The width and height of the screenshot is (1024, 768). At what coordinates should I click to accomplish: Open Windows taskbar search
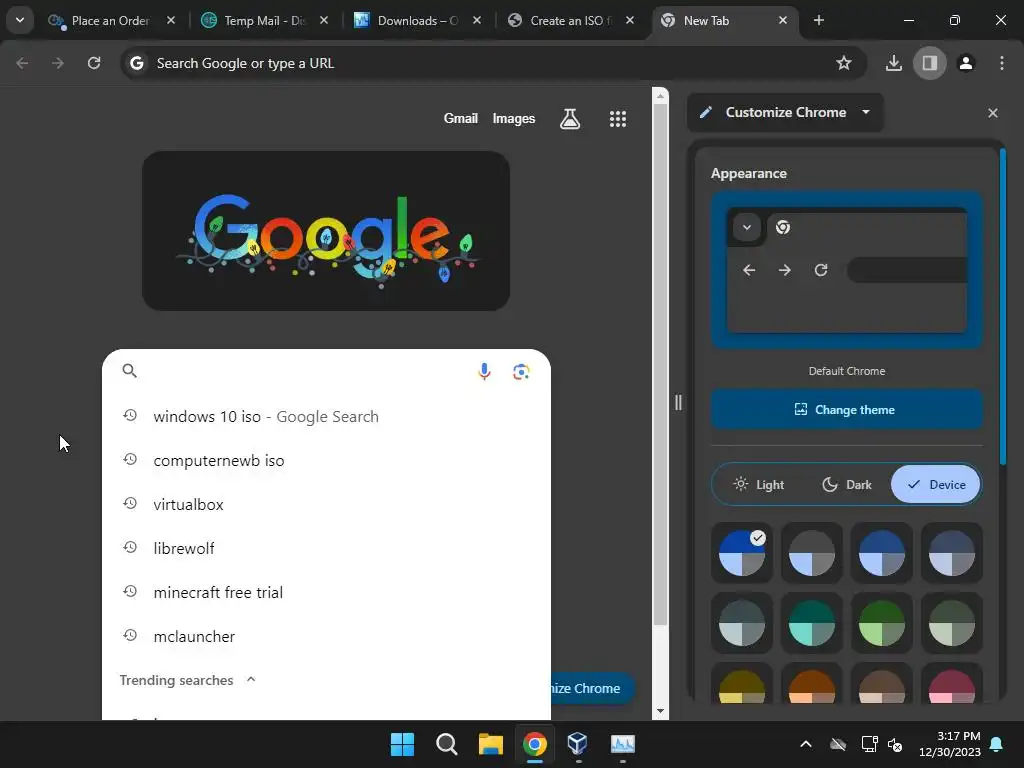pyautogui.click(x=447, y=744)
